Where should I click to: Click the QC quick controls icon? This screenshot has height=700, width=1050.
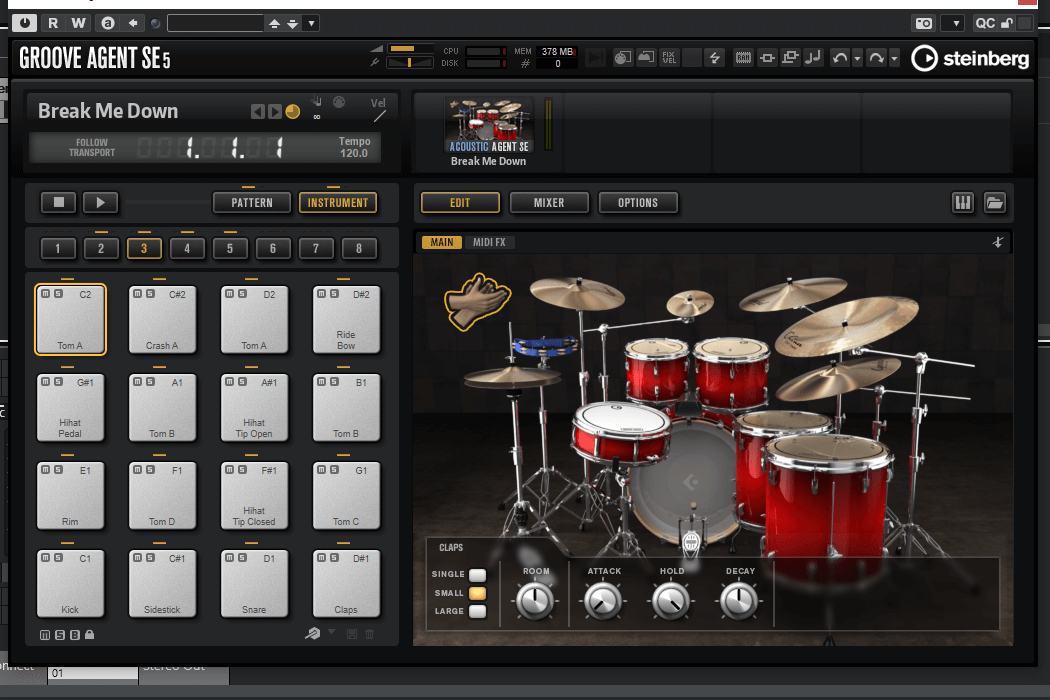[x=985, y=23]
